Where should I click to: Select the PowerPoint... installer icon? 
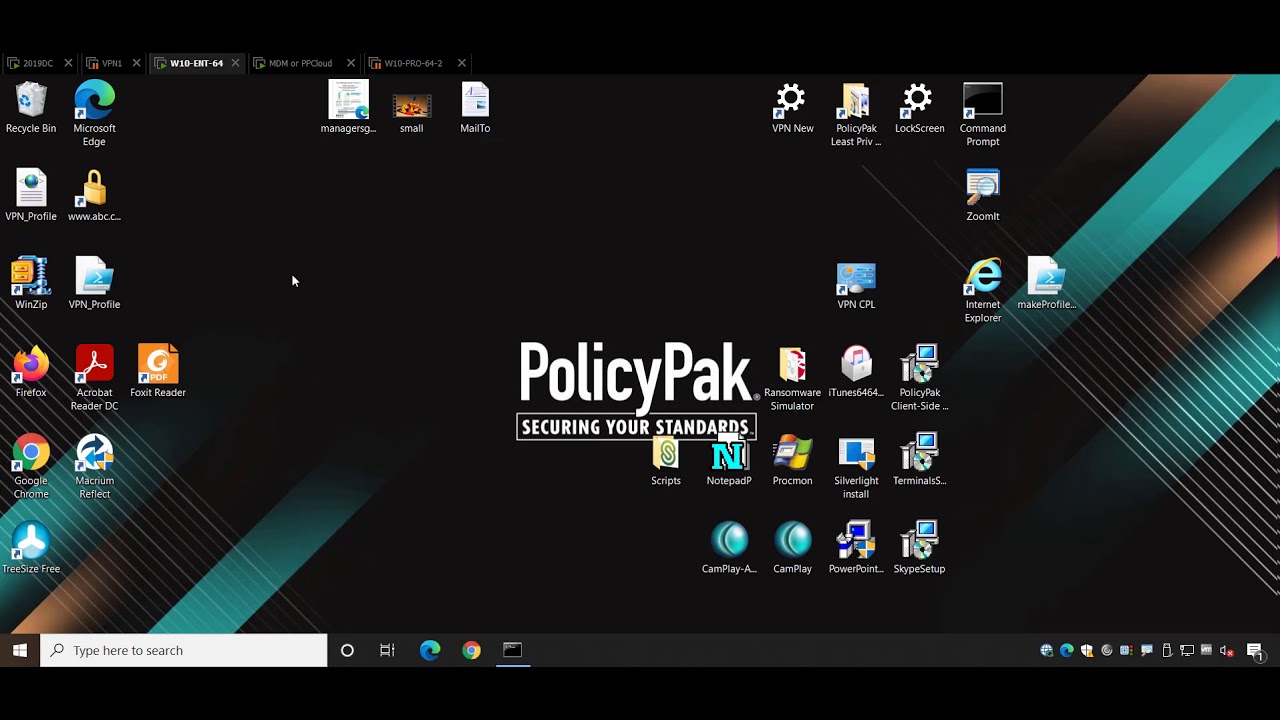point(856,548)
